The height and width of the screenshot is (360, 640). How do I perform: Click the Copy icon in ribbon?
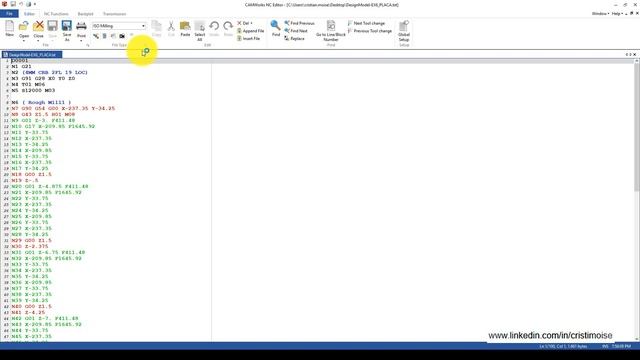[x=156, y=26]
